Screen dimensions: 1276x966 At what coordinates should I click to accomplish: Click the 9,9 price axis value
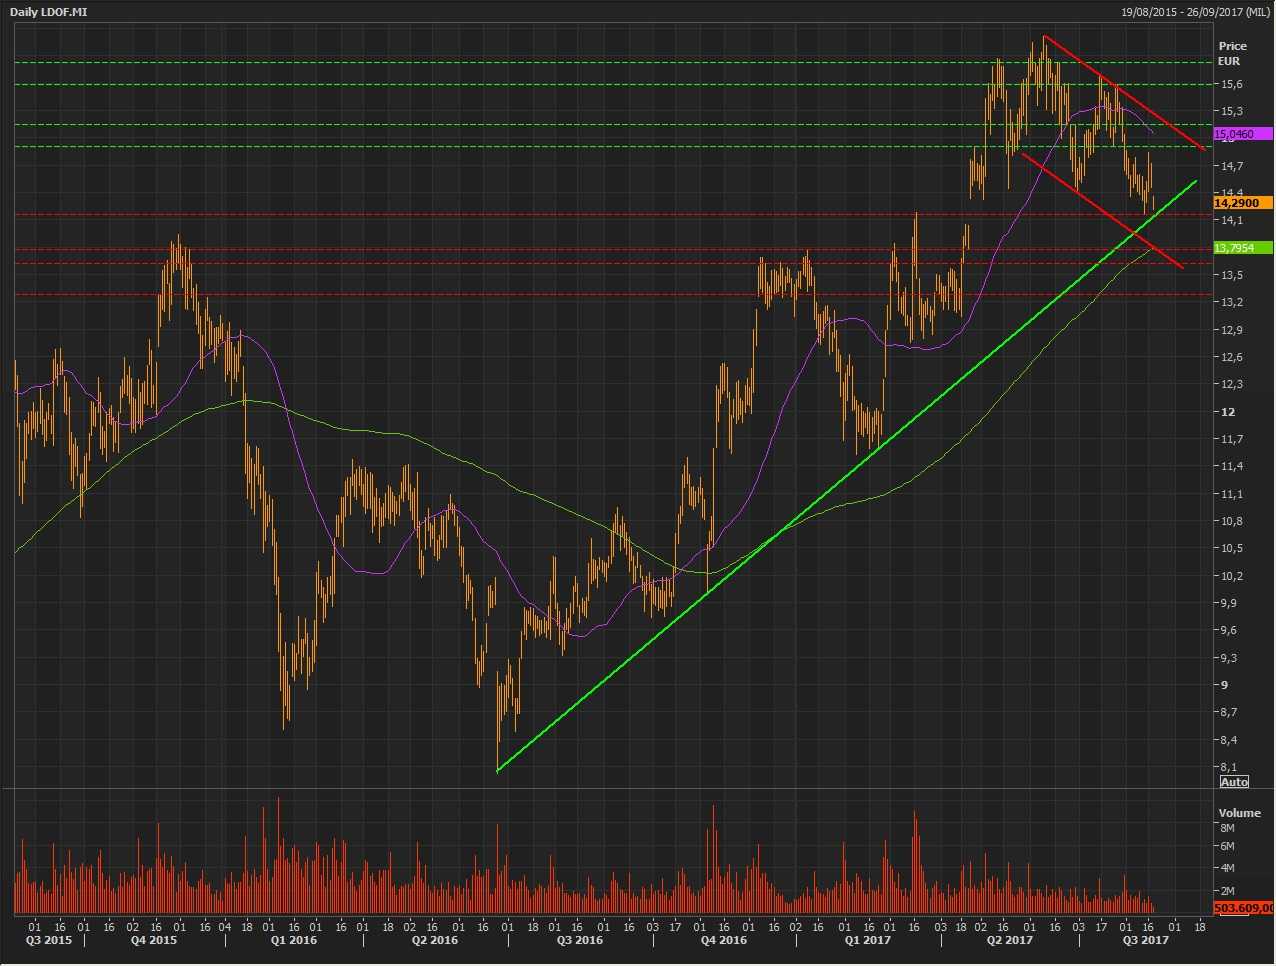pos(1228,603)
